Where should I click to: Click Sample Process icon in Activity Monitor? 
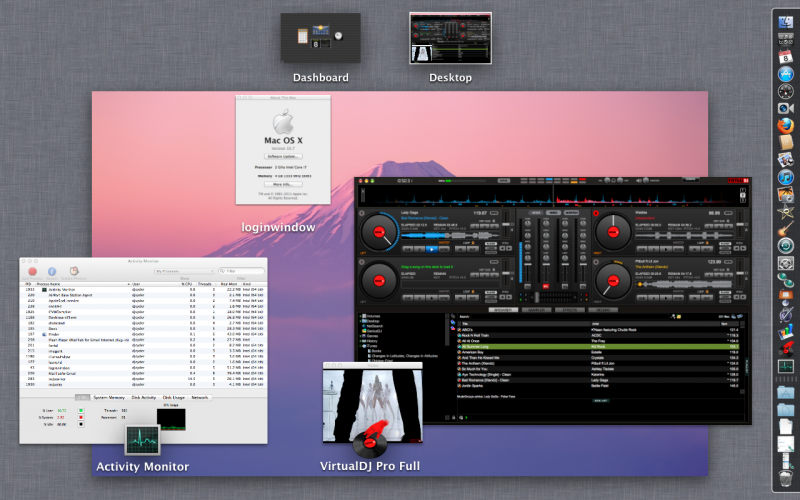pos(74,271)
